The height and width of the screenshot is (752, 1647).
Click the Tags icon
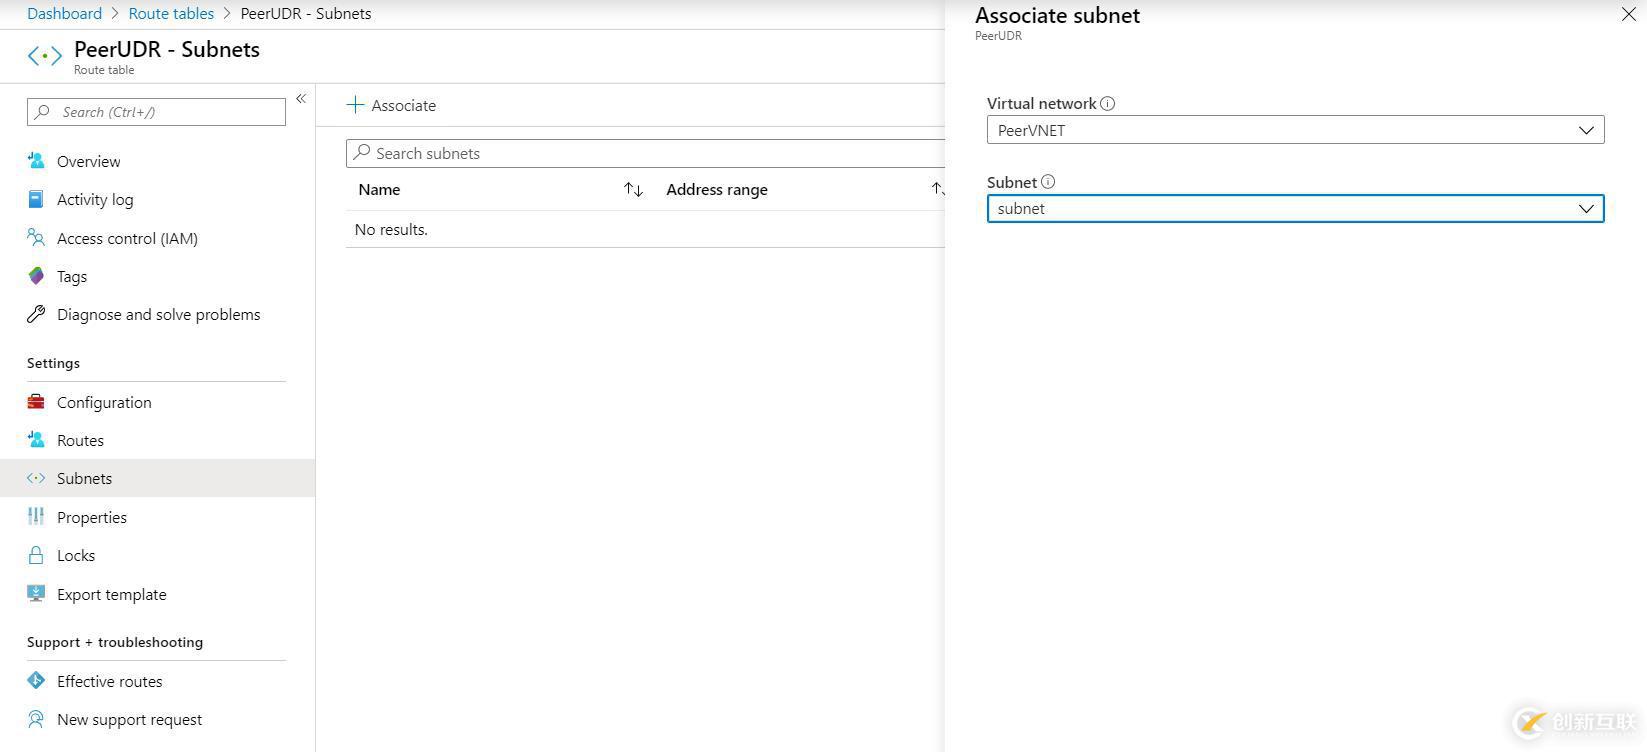tap(36, 276)
